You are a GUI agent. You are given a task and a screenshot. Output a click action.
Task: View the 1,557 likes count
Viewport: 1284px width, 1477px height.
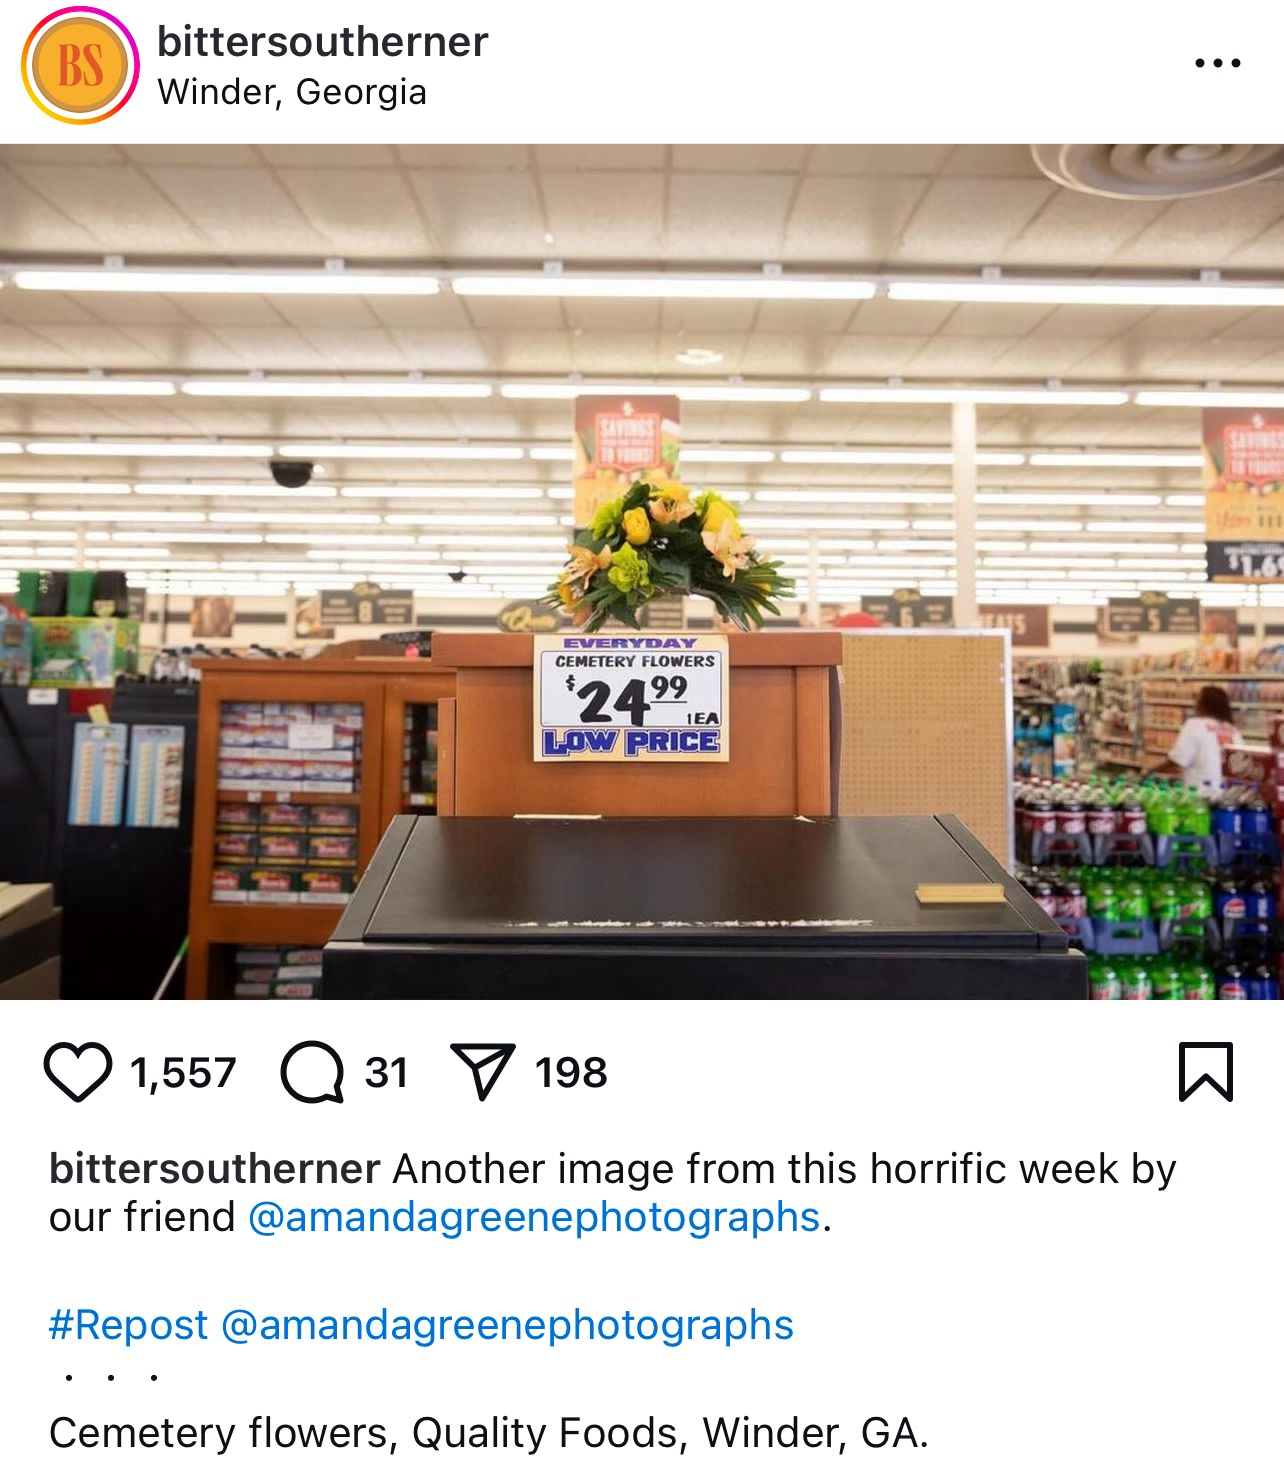[183, 1073]
